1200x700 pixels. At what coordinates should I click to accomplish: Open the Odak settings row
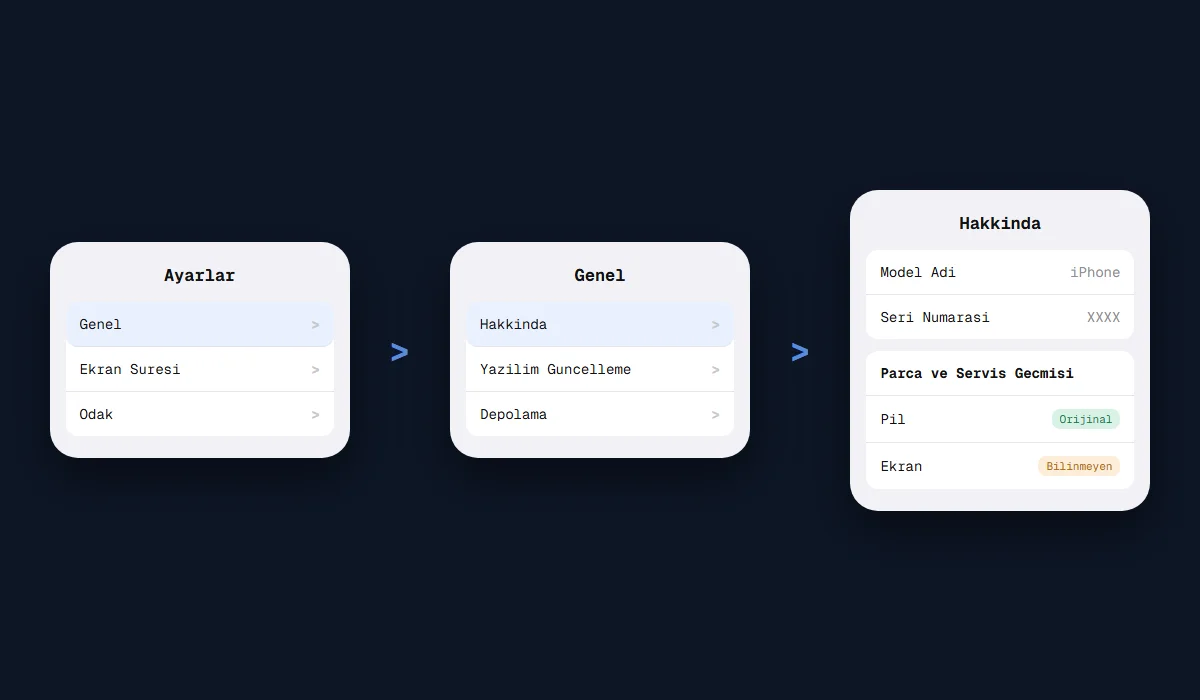click(x=200, y=414)
